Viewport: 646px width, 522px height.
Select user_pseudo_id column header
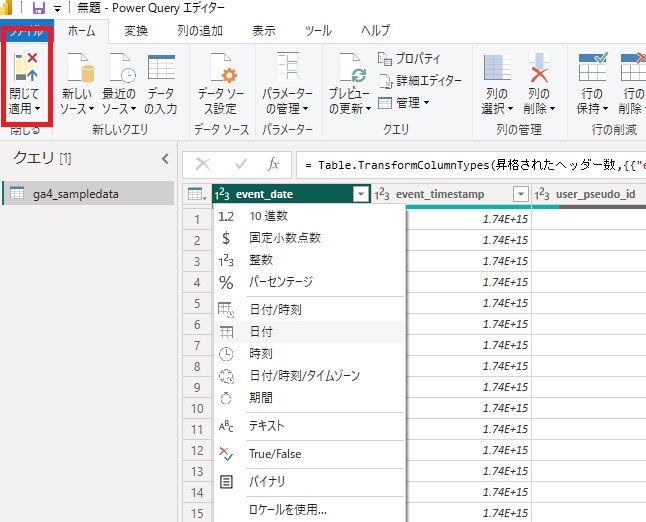pos(589,194)
